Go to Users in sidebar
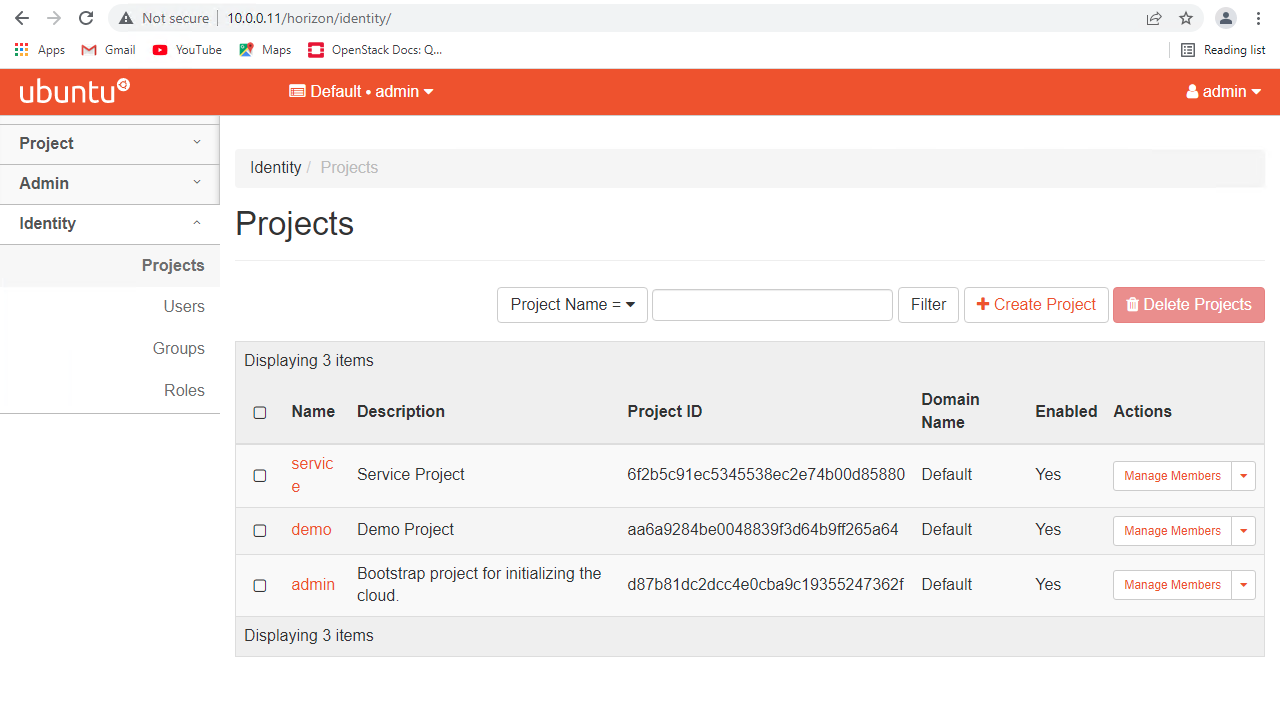Image resolution: width=1280 pixels, height=726 pixels. click(x=184, y=307)
